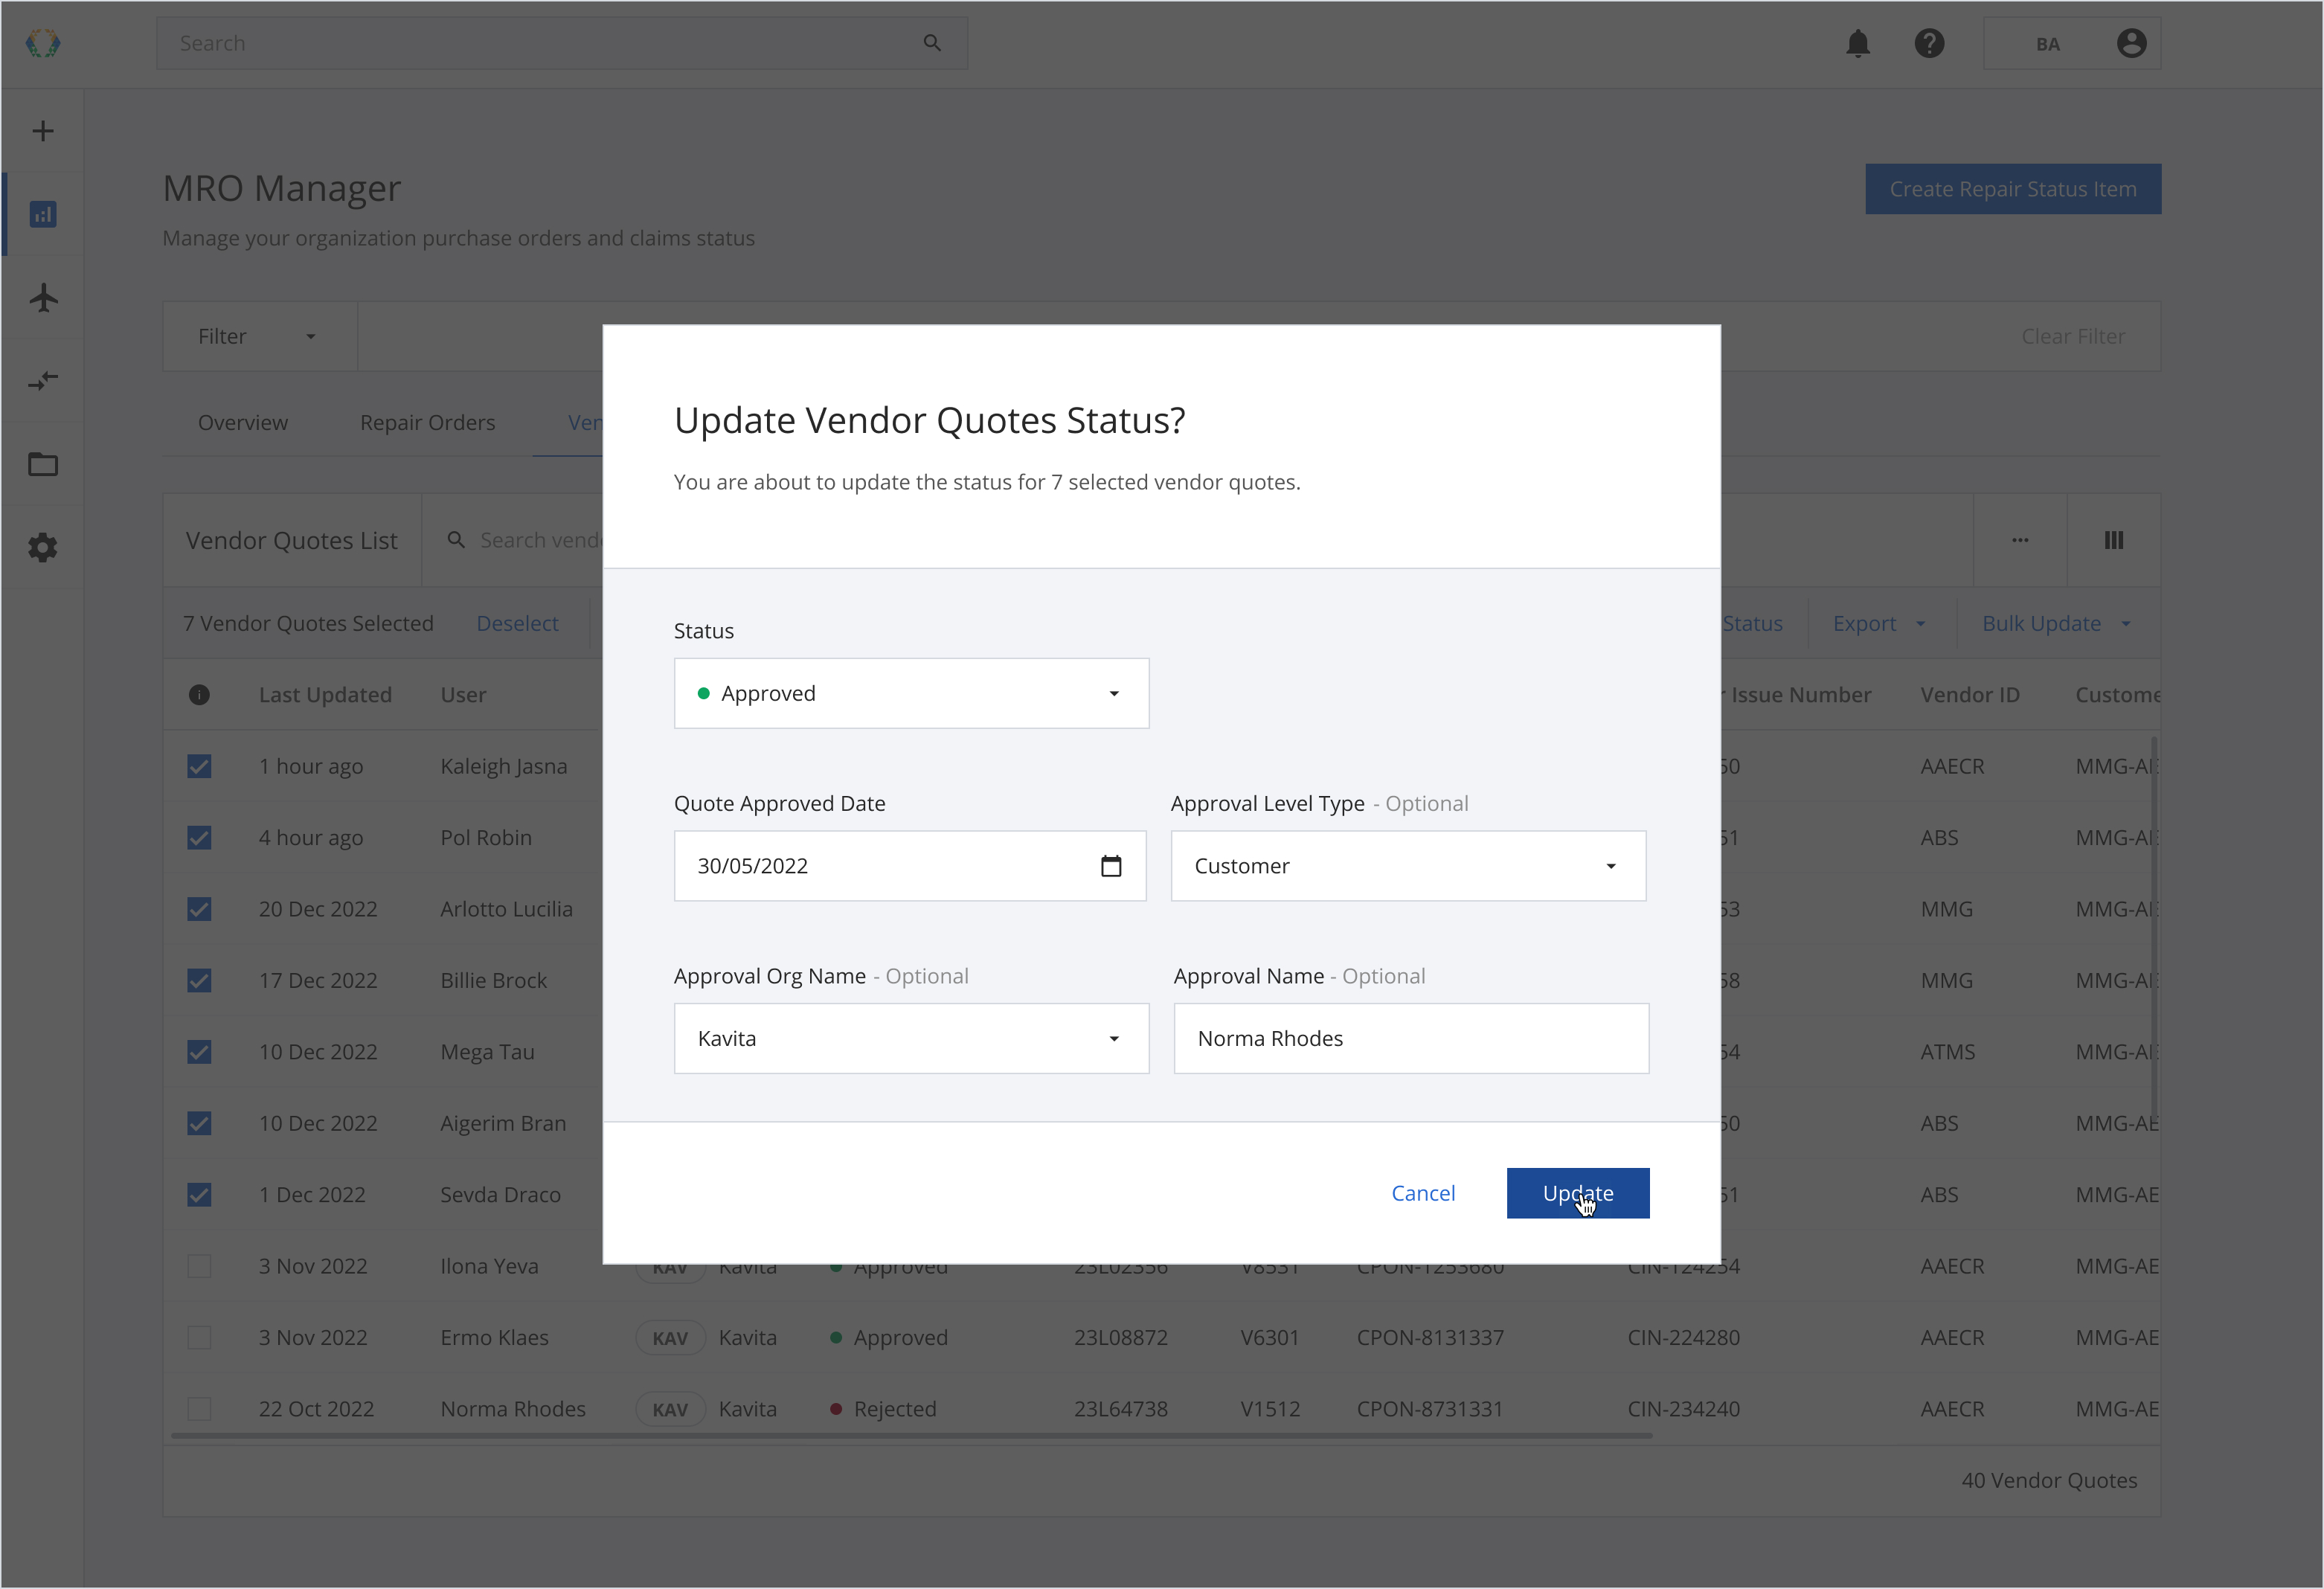Viewport: 2324px width, 1589px height.
Task: Click cell 23L64738
Action: click(1120, 1409)
